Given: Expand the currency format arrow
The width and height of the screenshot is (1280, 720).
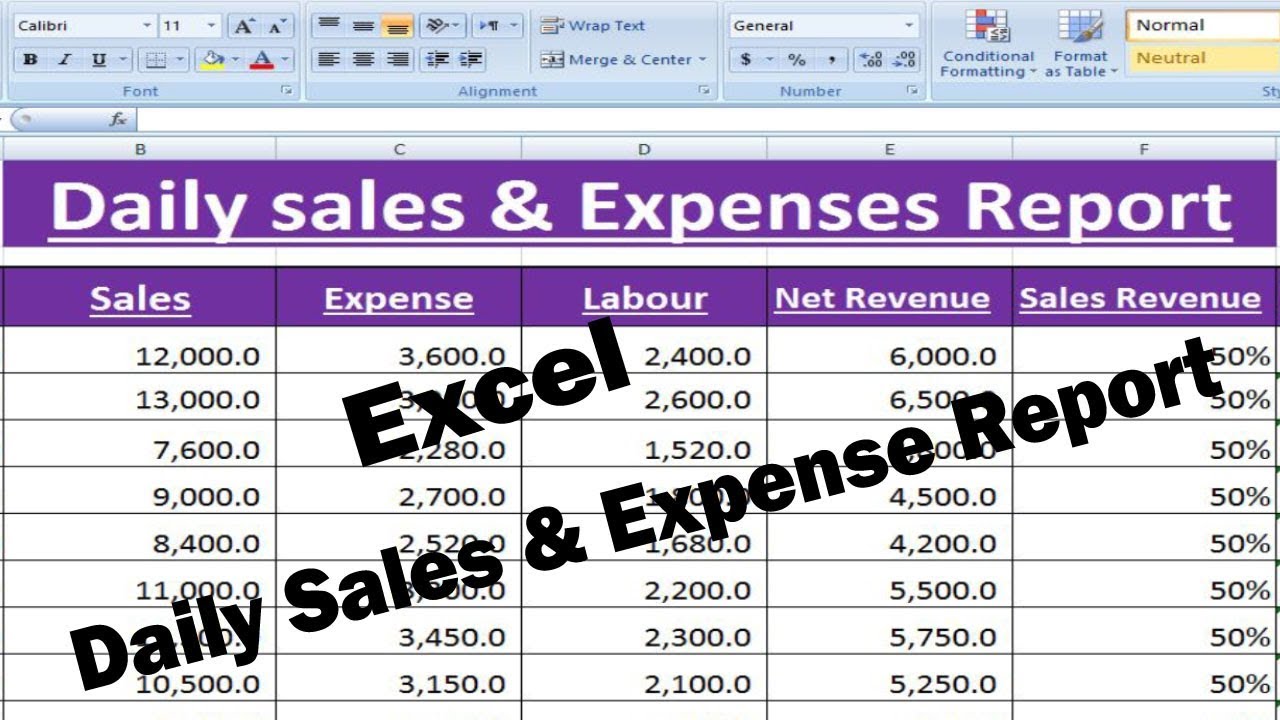Looking at the screenshot, I should (x=769, y=60).
